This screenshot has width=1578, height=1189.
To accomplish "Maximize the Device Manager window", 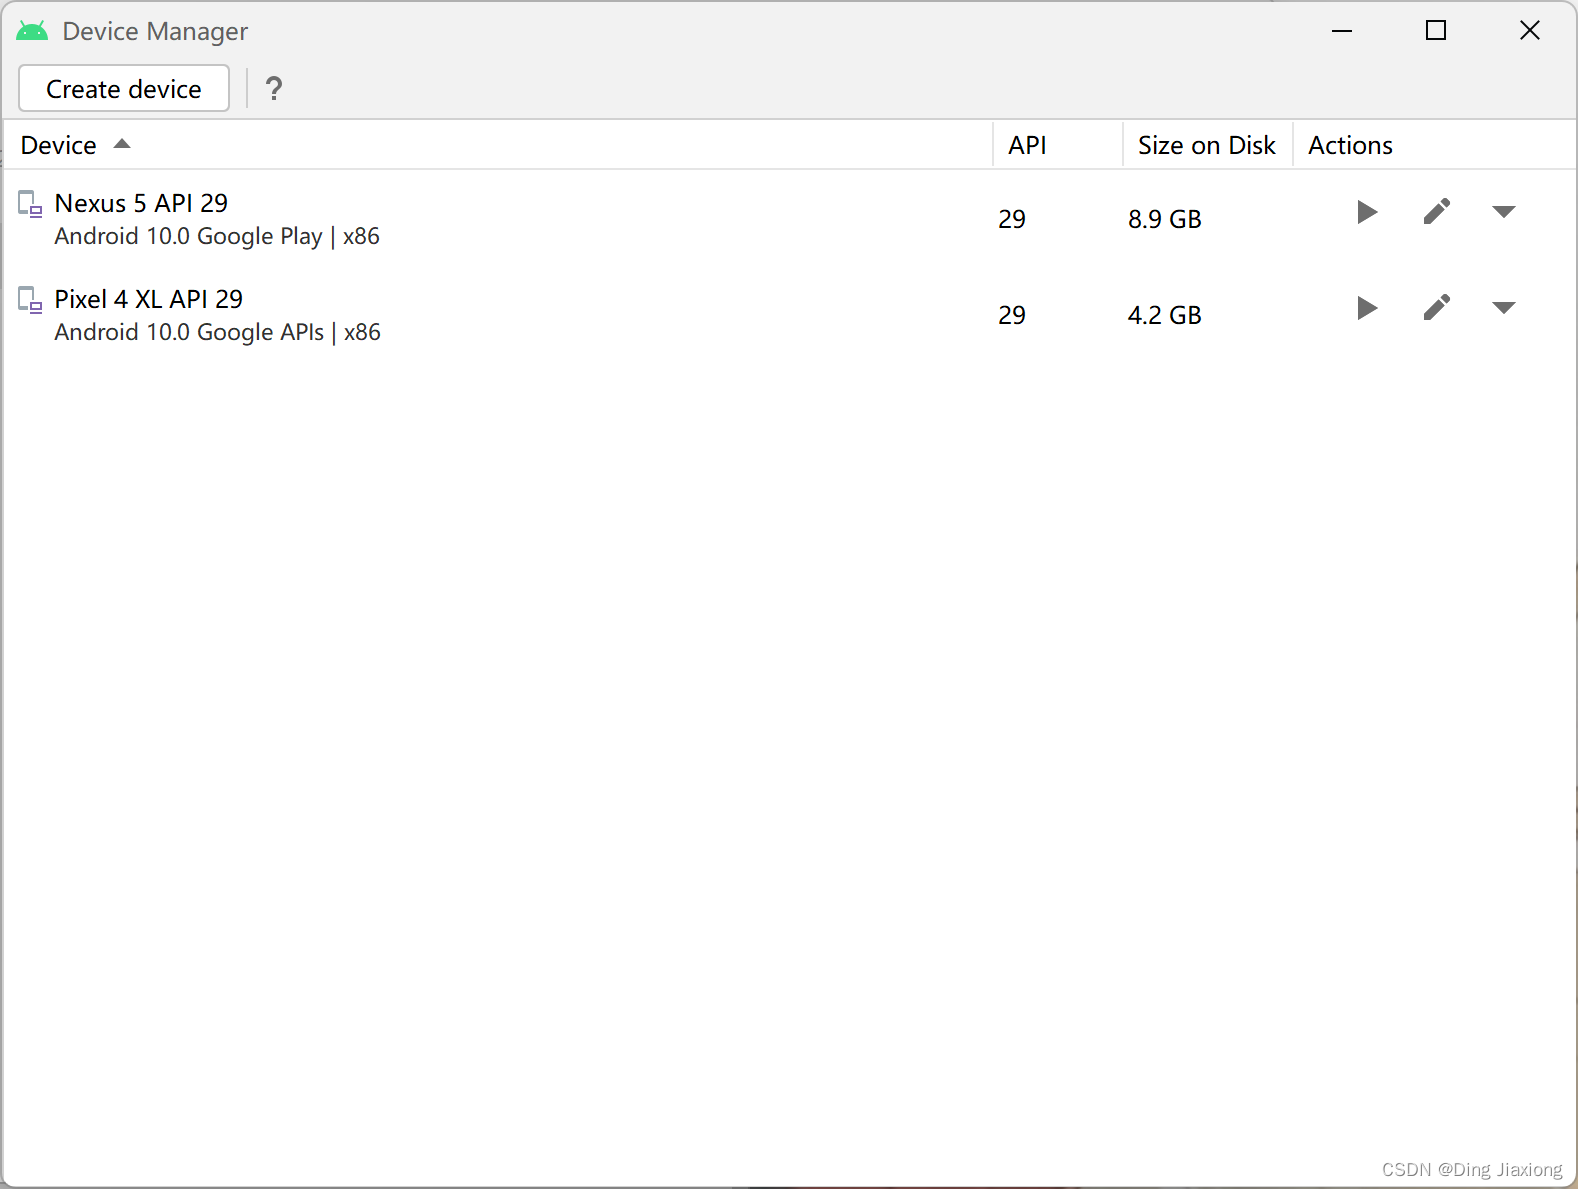I will coord(1436,31).
